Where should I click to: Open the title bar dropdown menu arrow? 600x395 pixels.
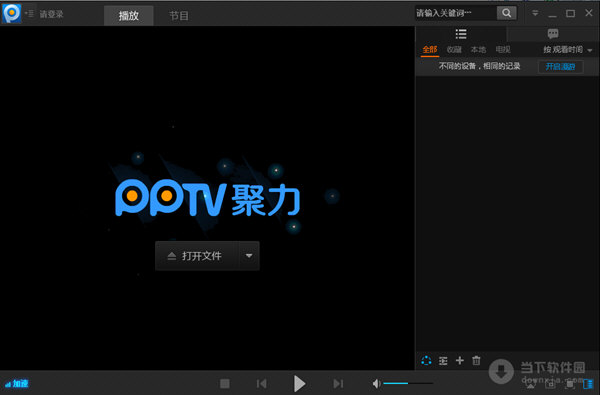[535, 13]
